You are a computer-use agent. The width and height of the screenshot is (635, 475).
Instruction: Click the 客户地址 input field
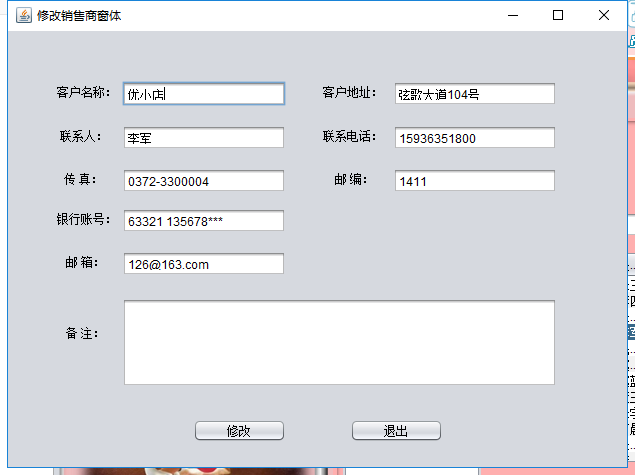tap(474, 94)
